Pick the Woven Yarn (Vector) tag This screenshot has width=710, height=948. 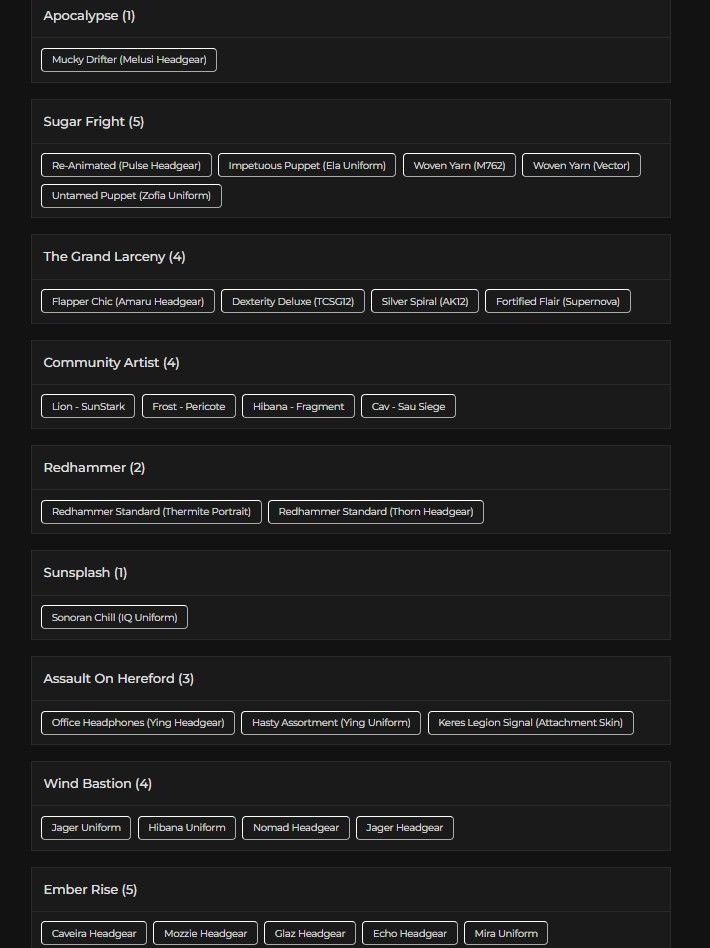click(x=581, y=165)
